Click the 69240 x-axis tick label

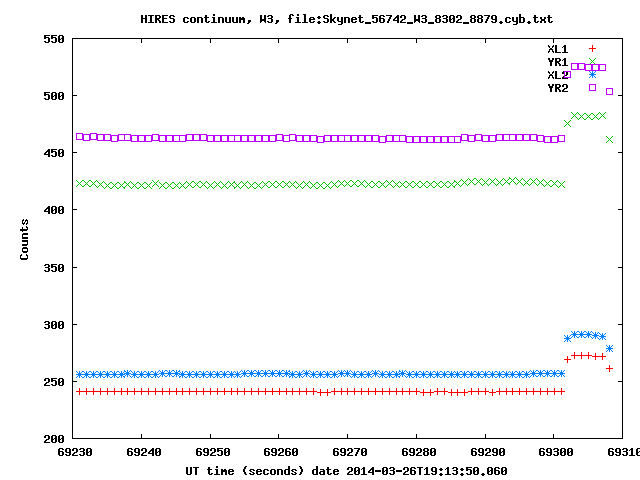click(144, 452)
